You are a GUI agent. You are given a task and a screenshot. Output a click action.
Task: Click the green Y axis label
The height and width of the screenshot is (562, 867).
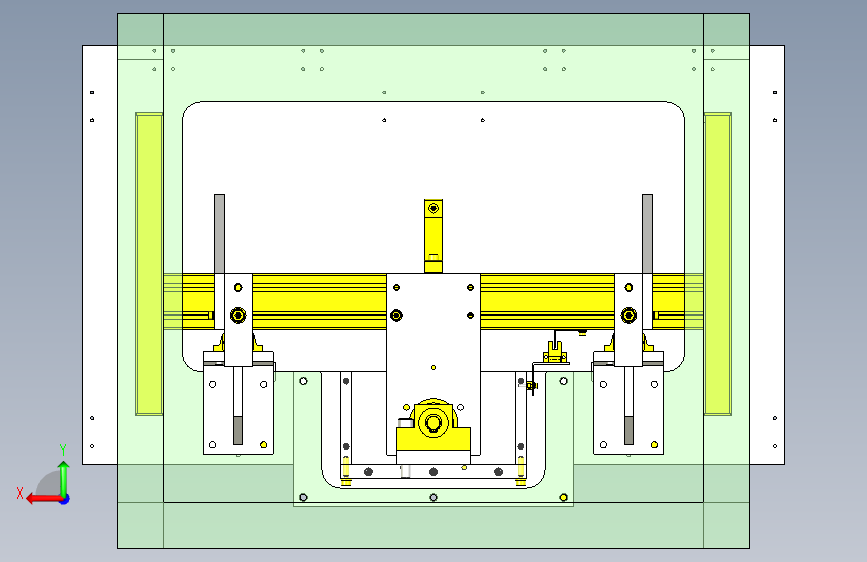(x=63, y=450)
